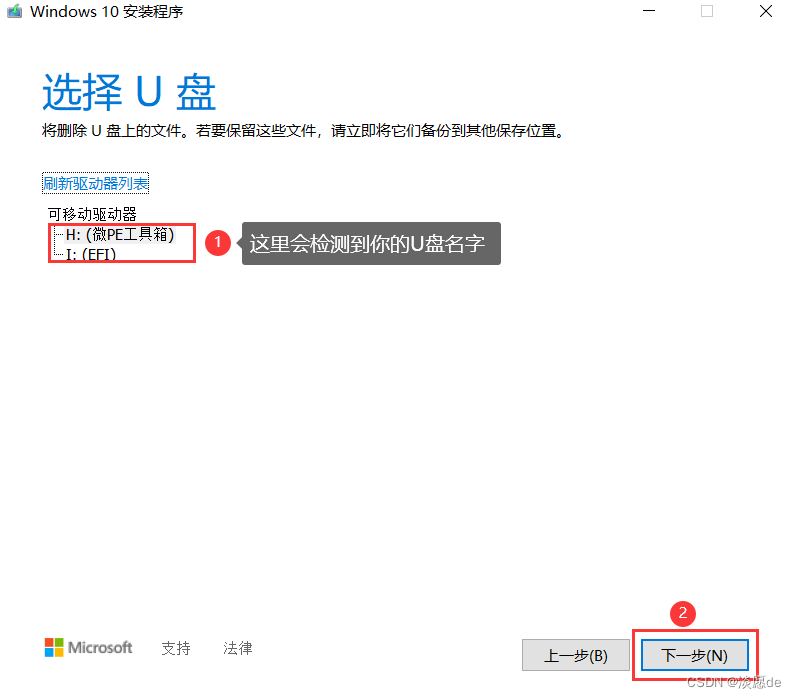Image resolution: width=796 pixels, height=699 pixels.
Task: Select the I: (EFI) drive
Action: pyautogui.click(x=91, y=254)
